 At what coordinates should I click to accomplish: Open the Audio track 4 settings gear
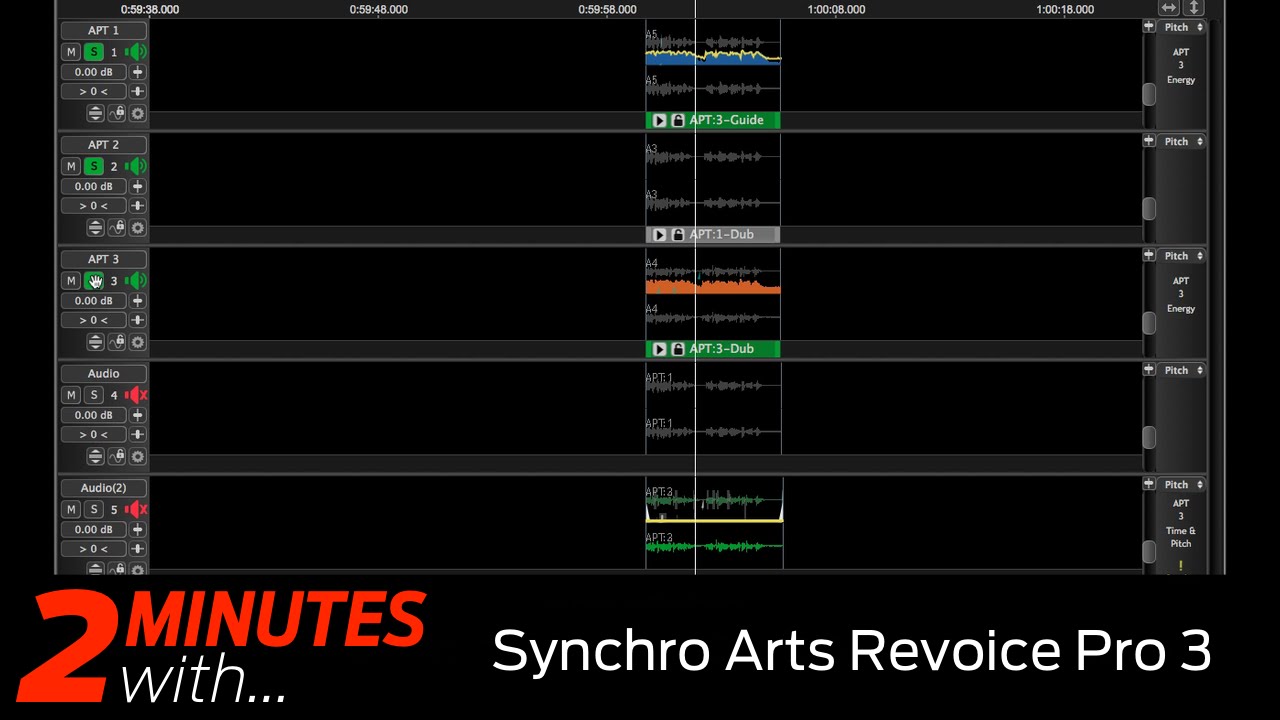click(x=138, y=457)
